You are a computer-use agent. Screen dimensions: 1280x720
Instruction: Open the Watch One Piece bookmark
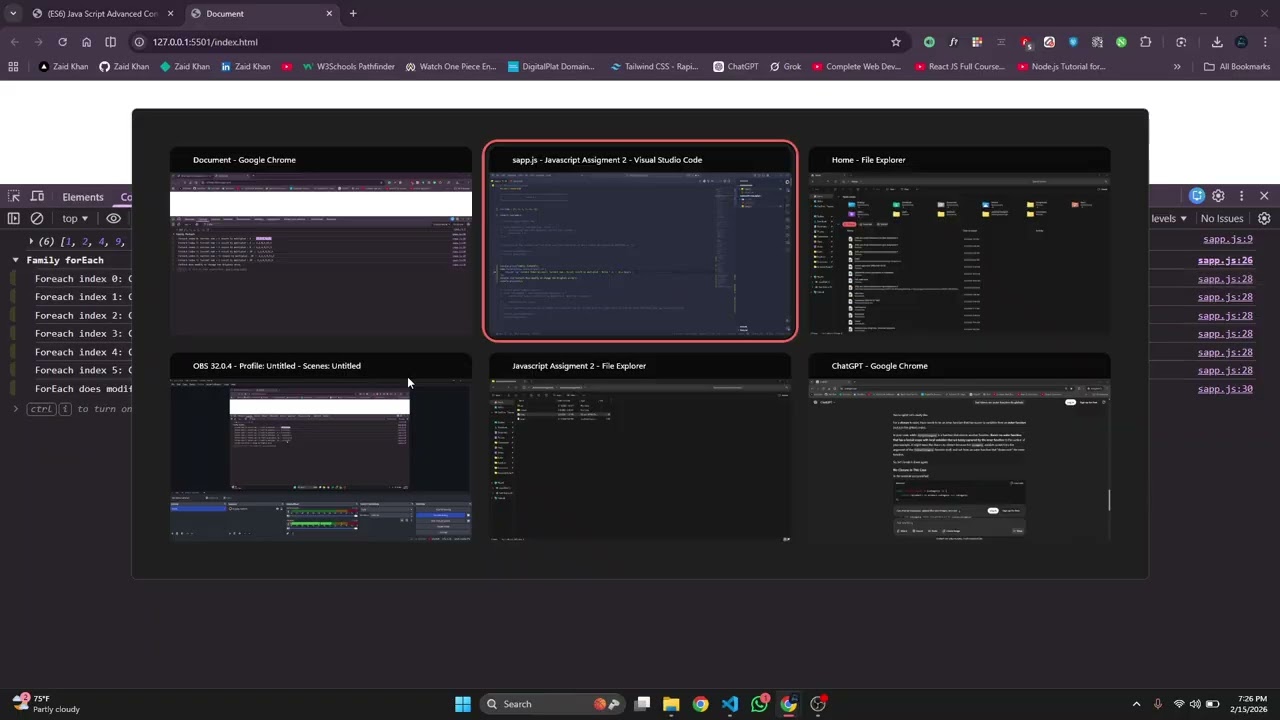[451, 67]
